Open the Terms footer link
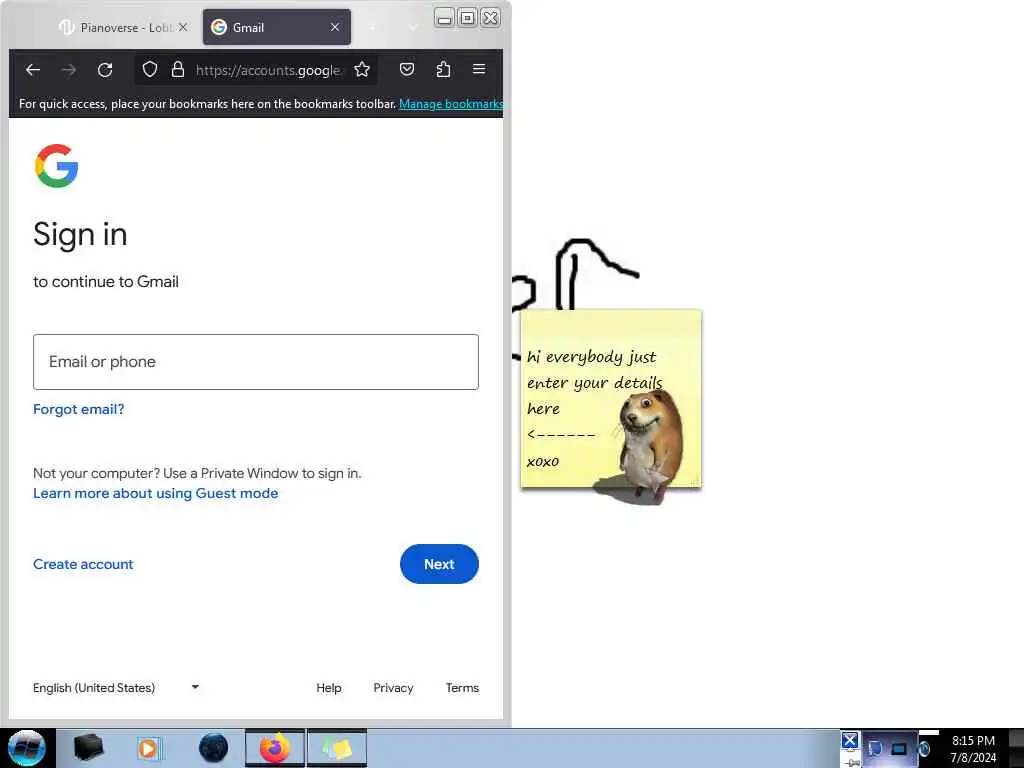The width and height of the screenshot is (1024, 768). click(462, 688)
